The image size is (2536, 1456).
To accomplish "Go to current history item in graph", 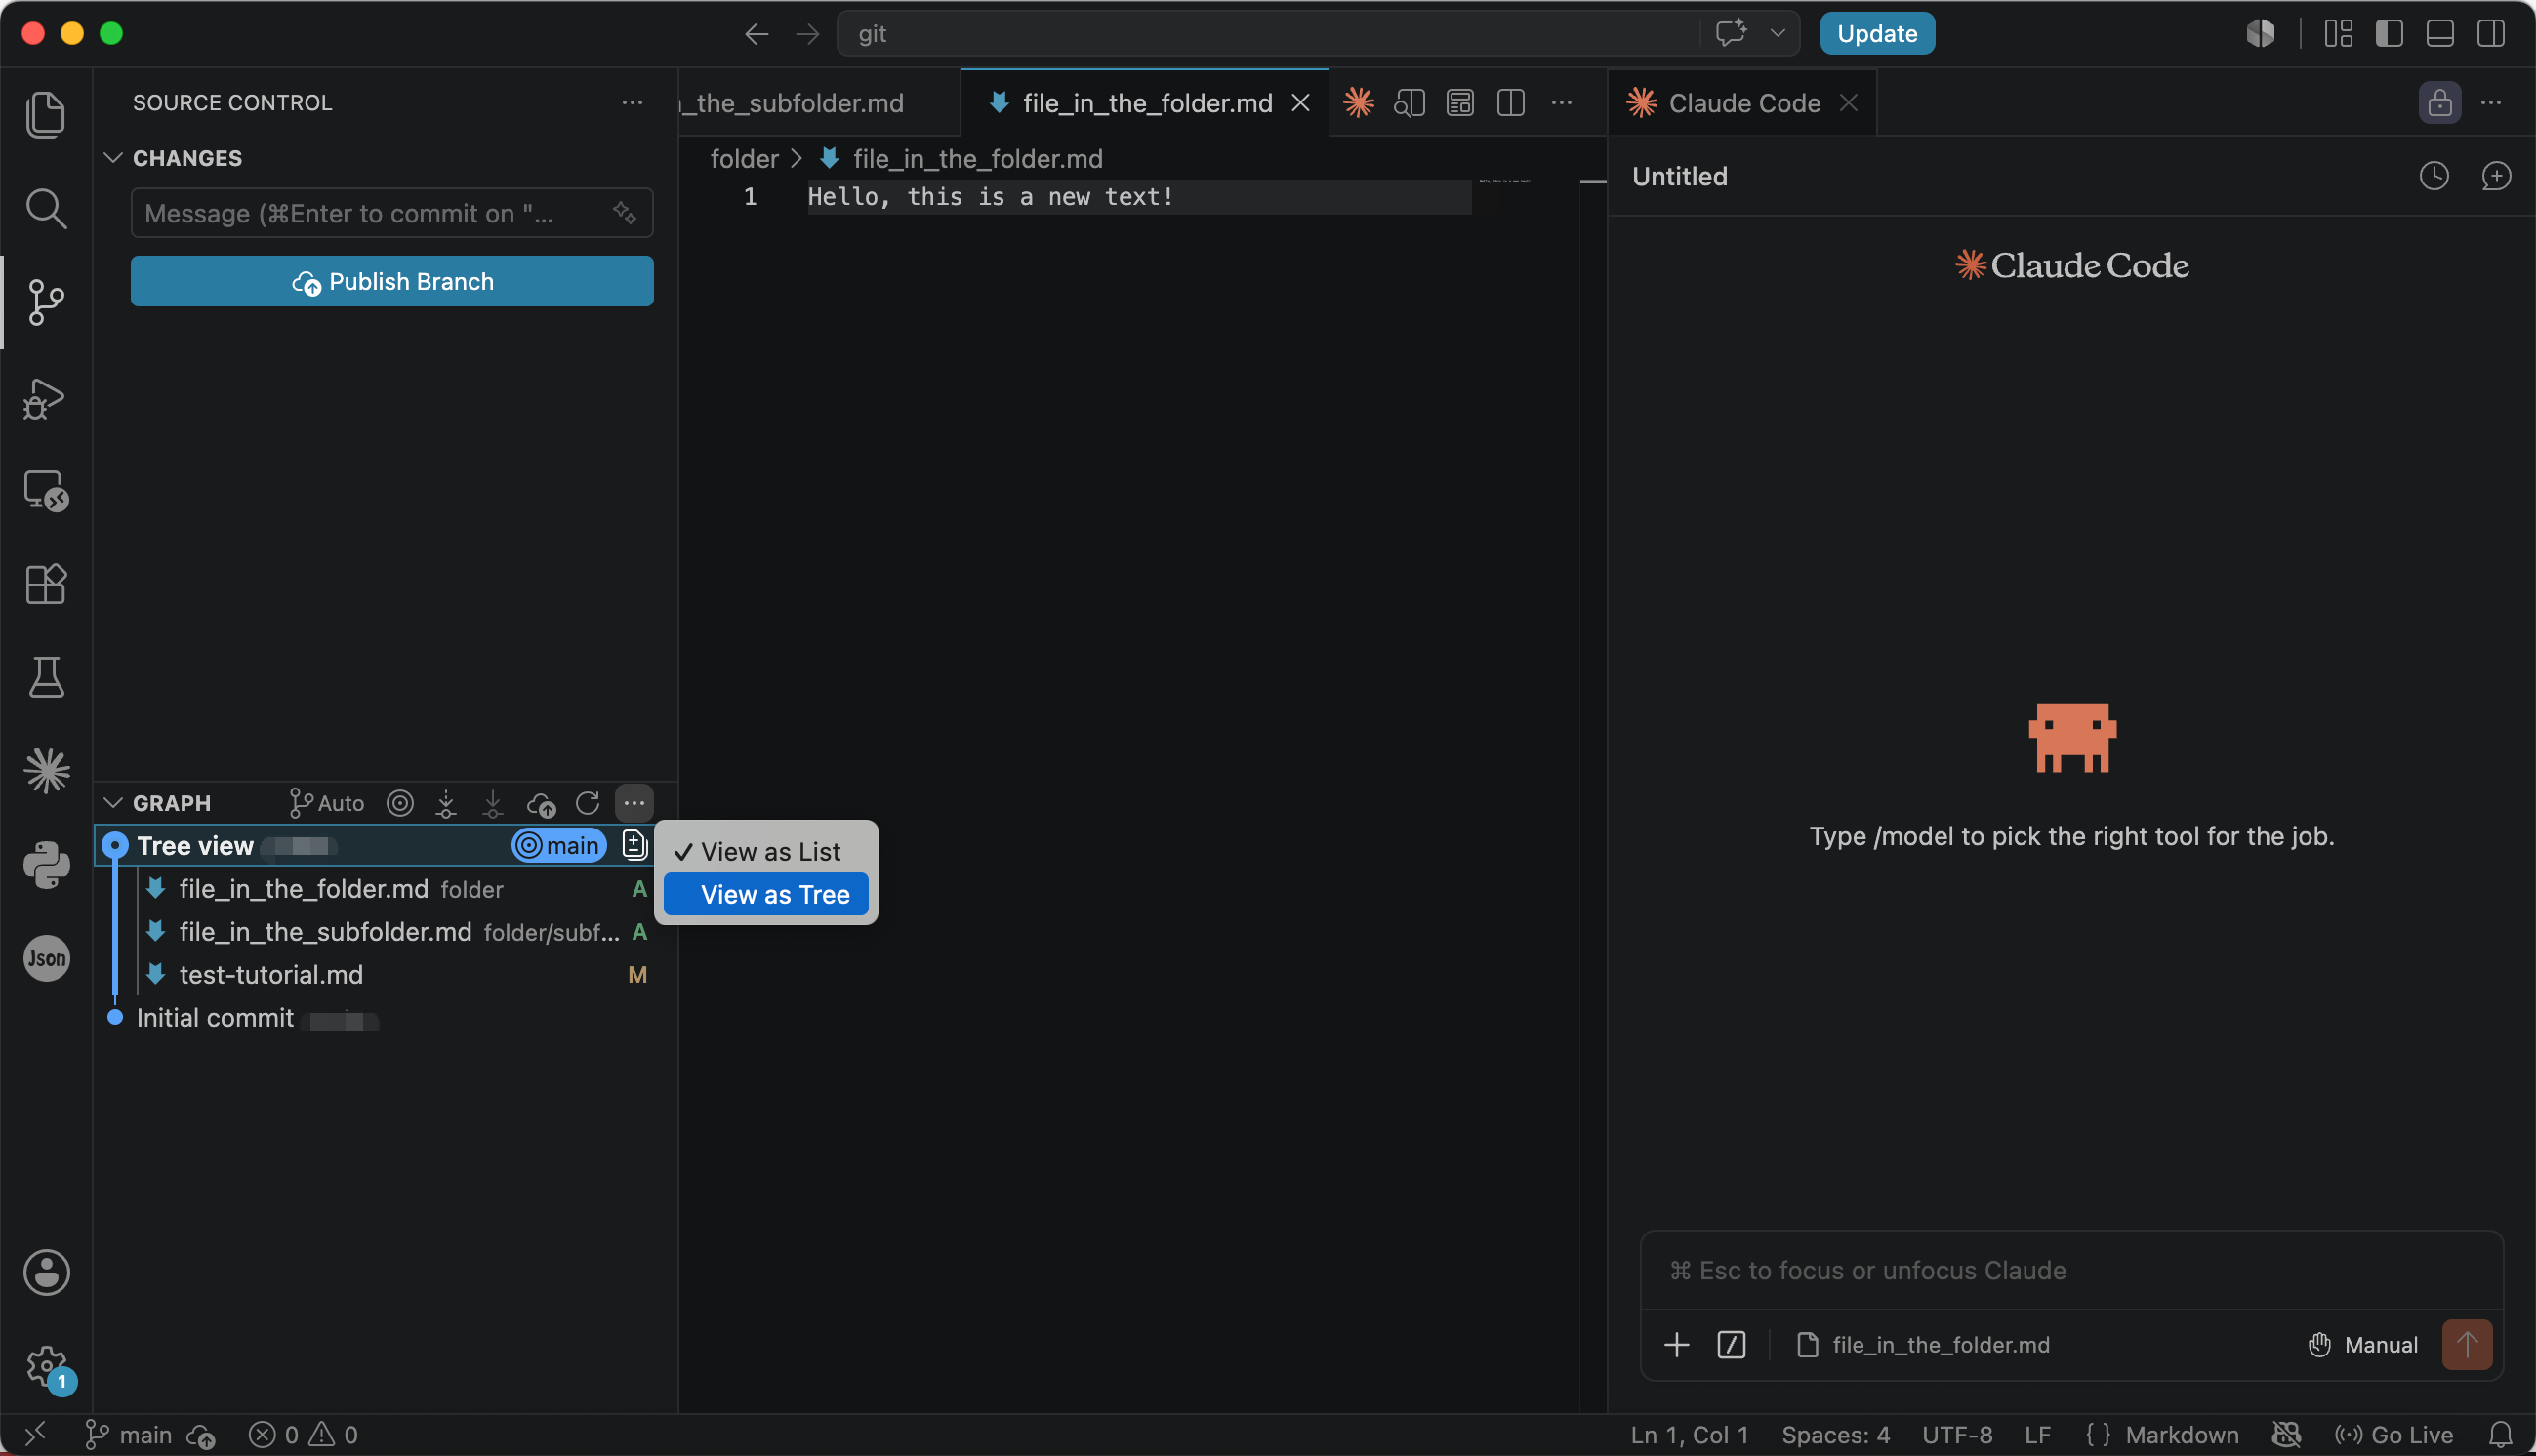I will (x=400, y=803).
